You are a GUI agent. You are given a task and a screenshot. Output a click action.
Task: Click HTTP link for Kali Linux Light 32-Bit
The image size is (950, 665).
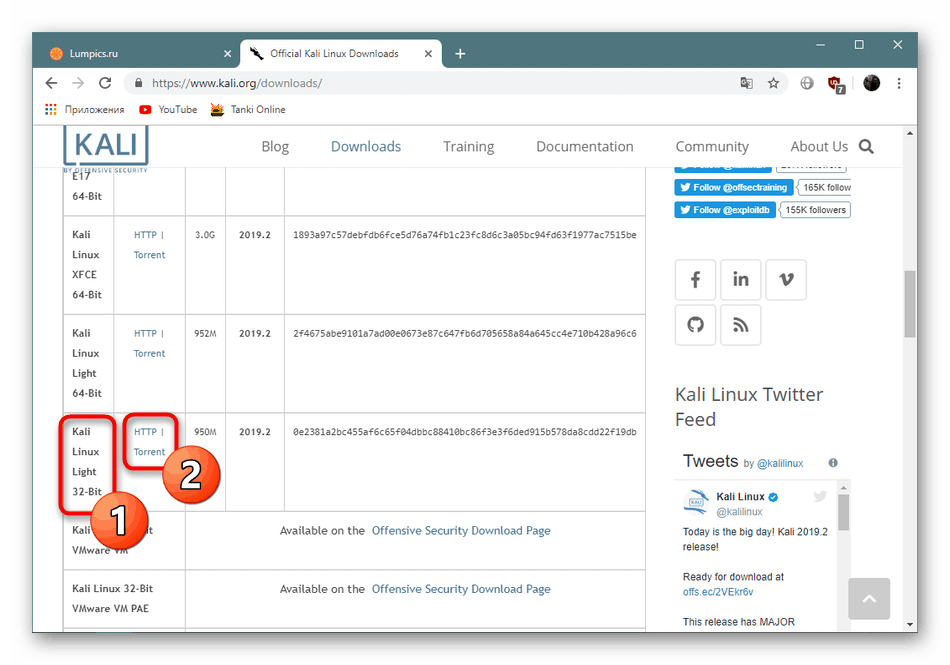point(145,432)
